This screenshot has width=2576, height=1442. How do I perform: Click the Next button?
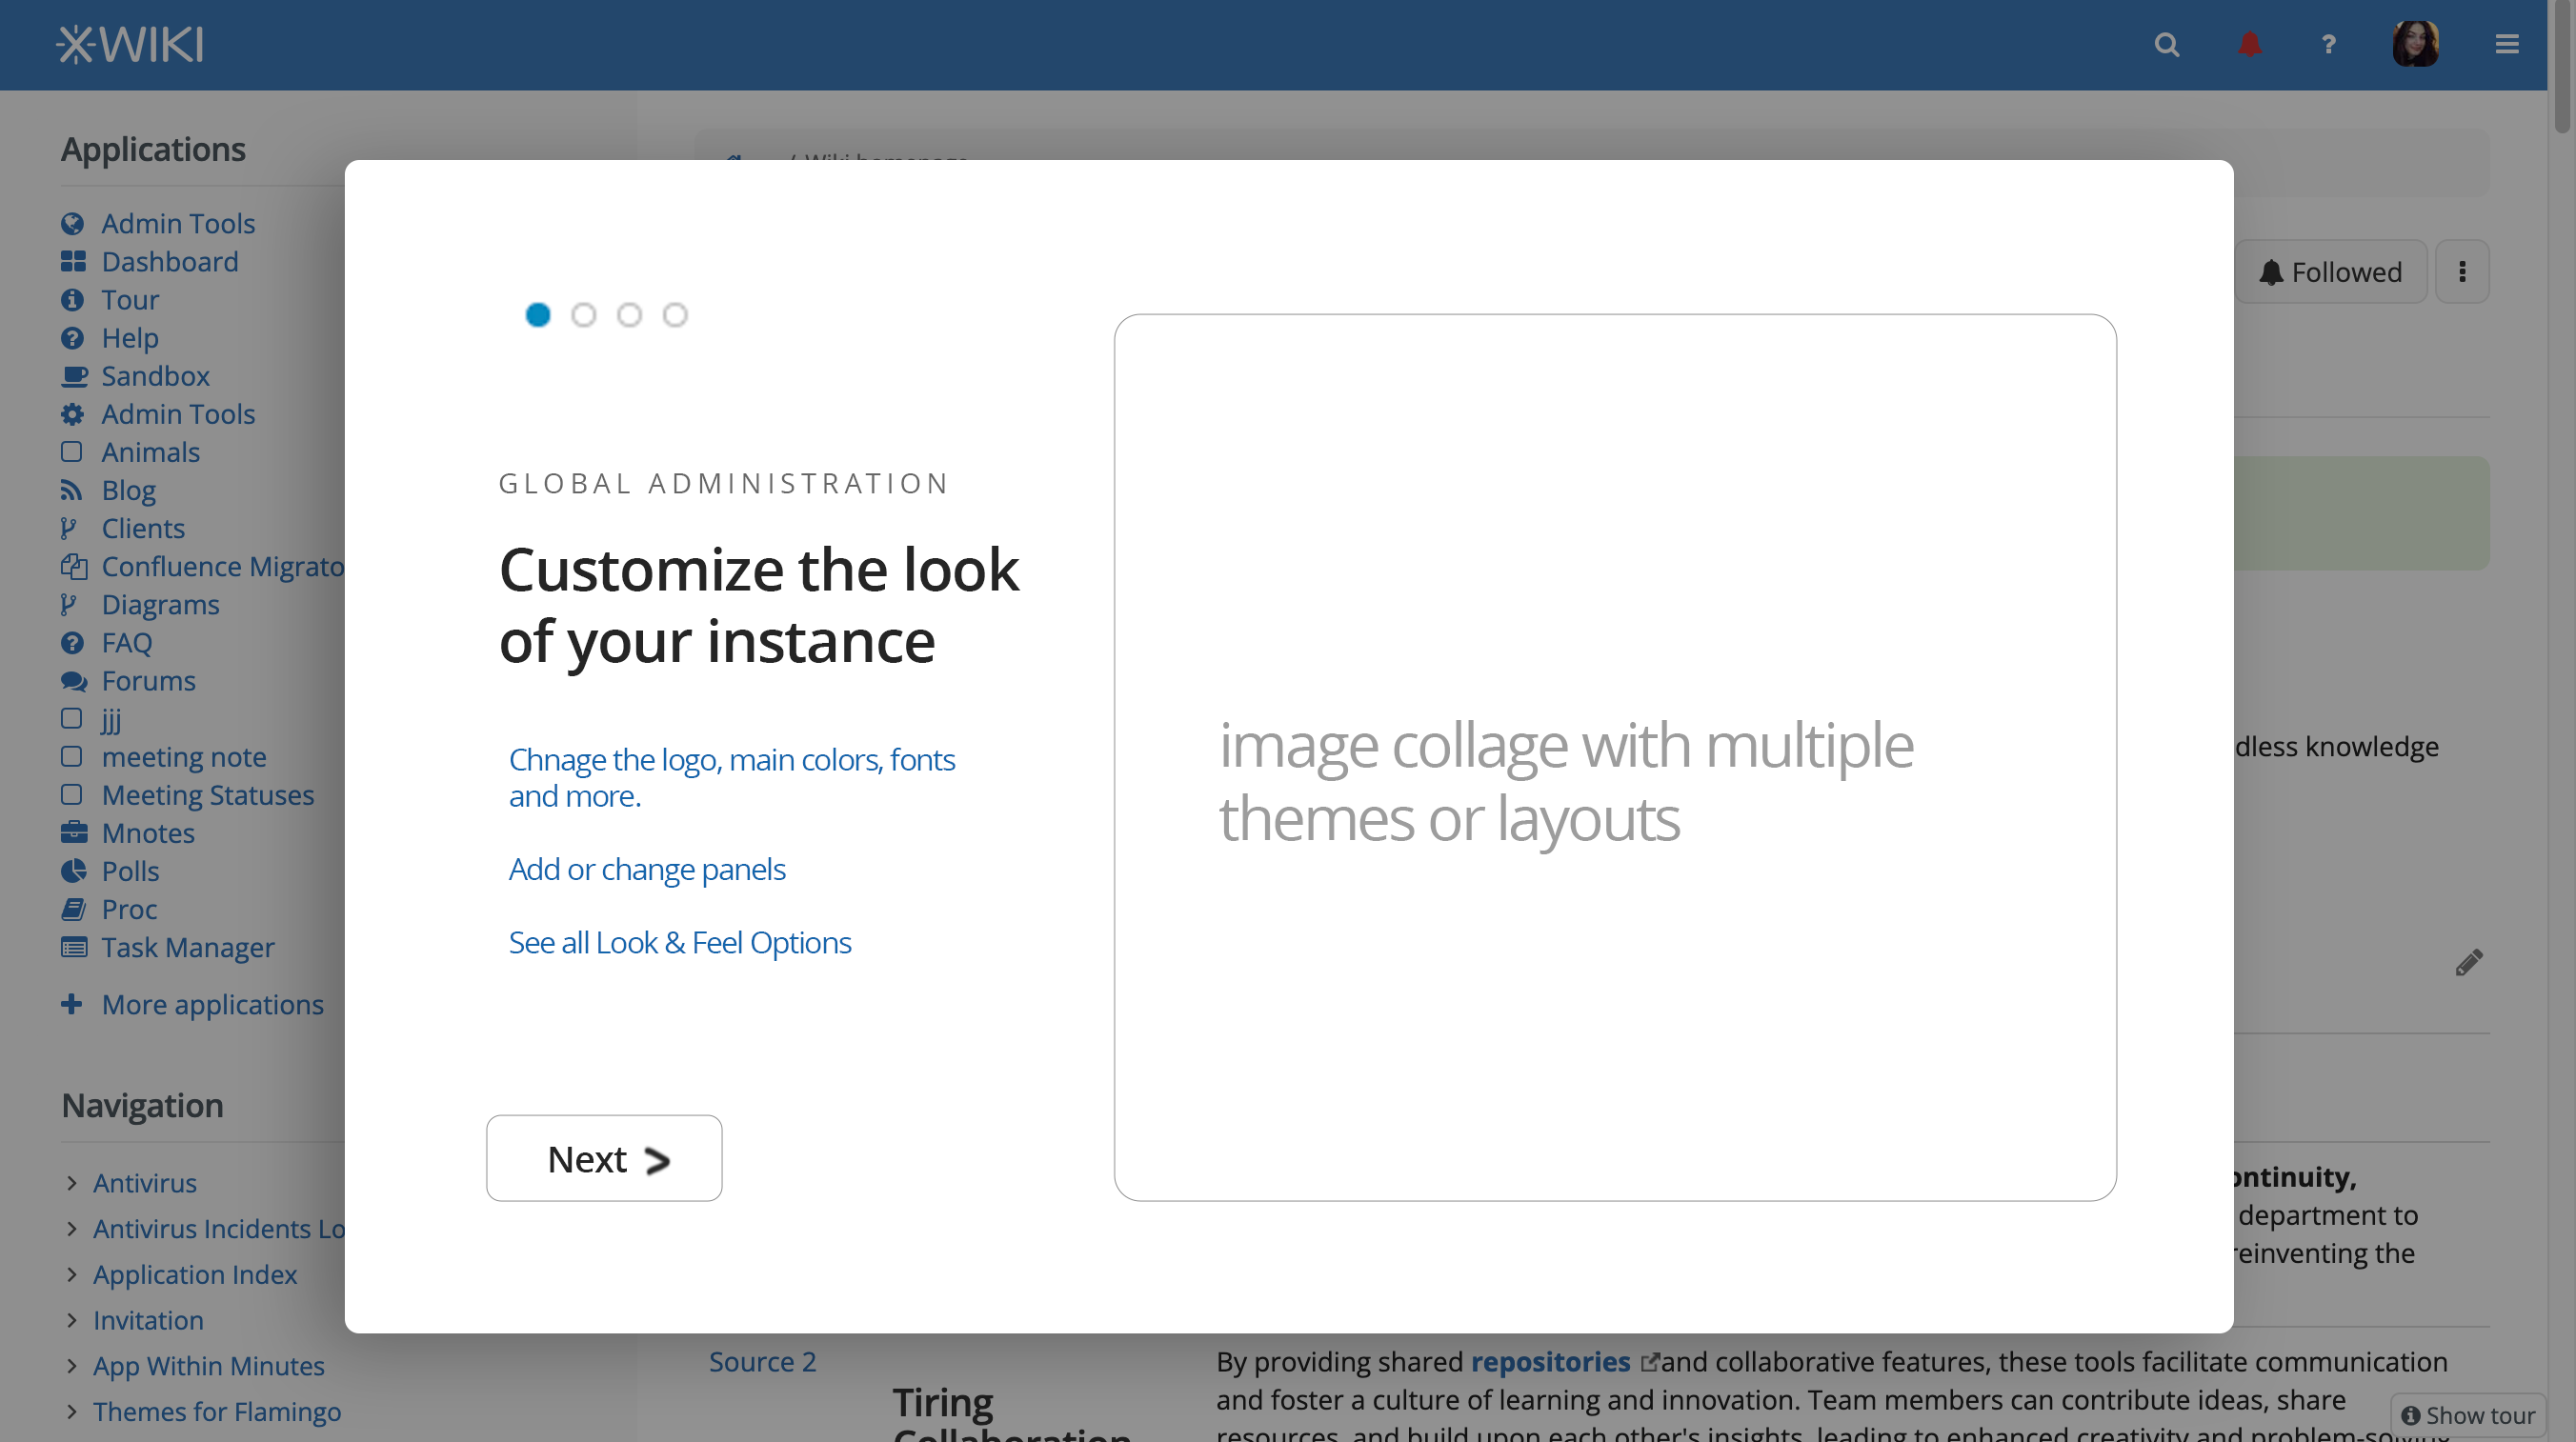pyautogui.click(x=604, y=1158)
